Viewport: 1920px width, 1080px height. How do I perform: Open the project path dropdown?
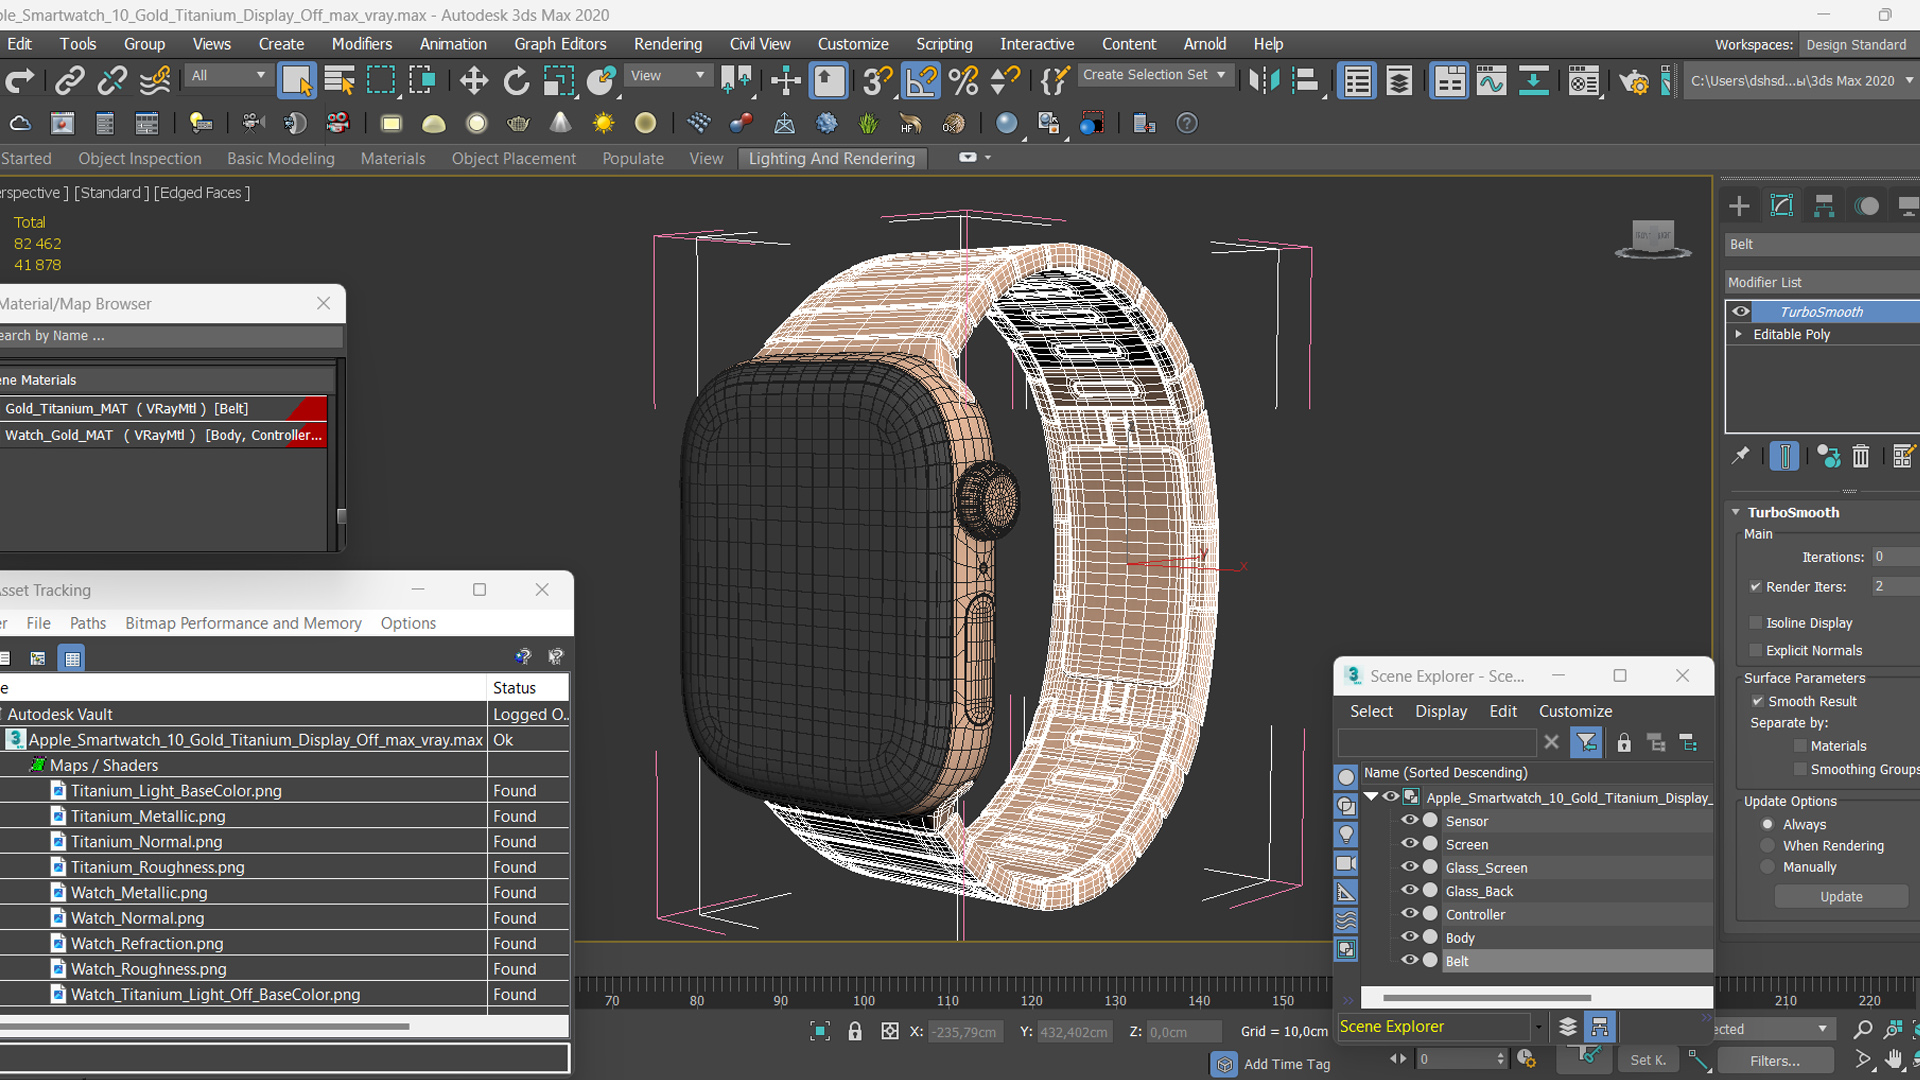tap(1909, 81)
